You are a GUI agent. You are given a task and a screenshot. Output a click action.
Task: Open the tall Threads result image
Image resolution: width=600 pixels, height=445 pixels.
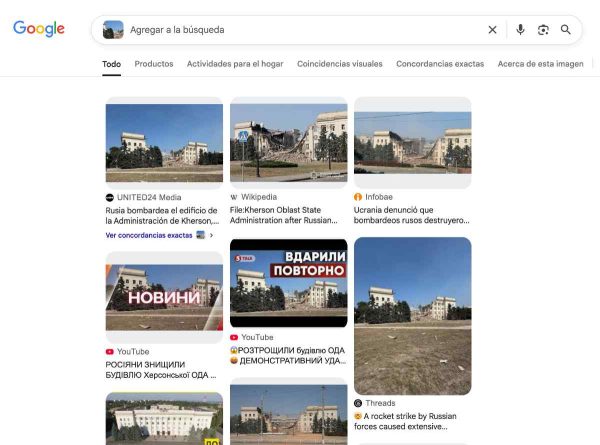(x=412, y=316)
